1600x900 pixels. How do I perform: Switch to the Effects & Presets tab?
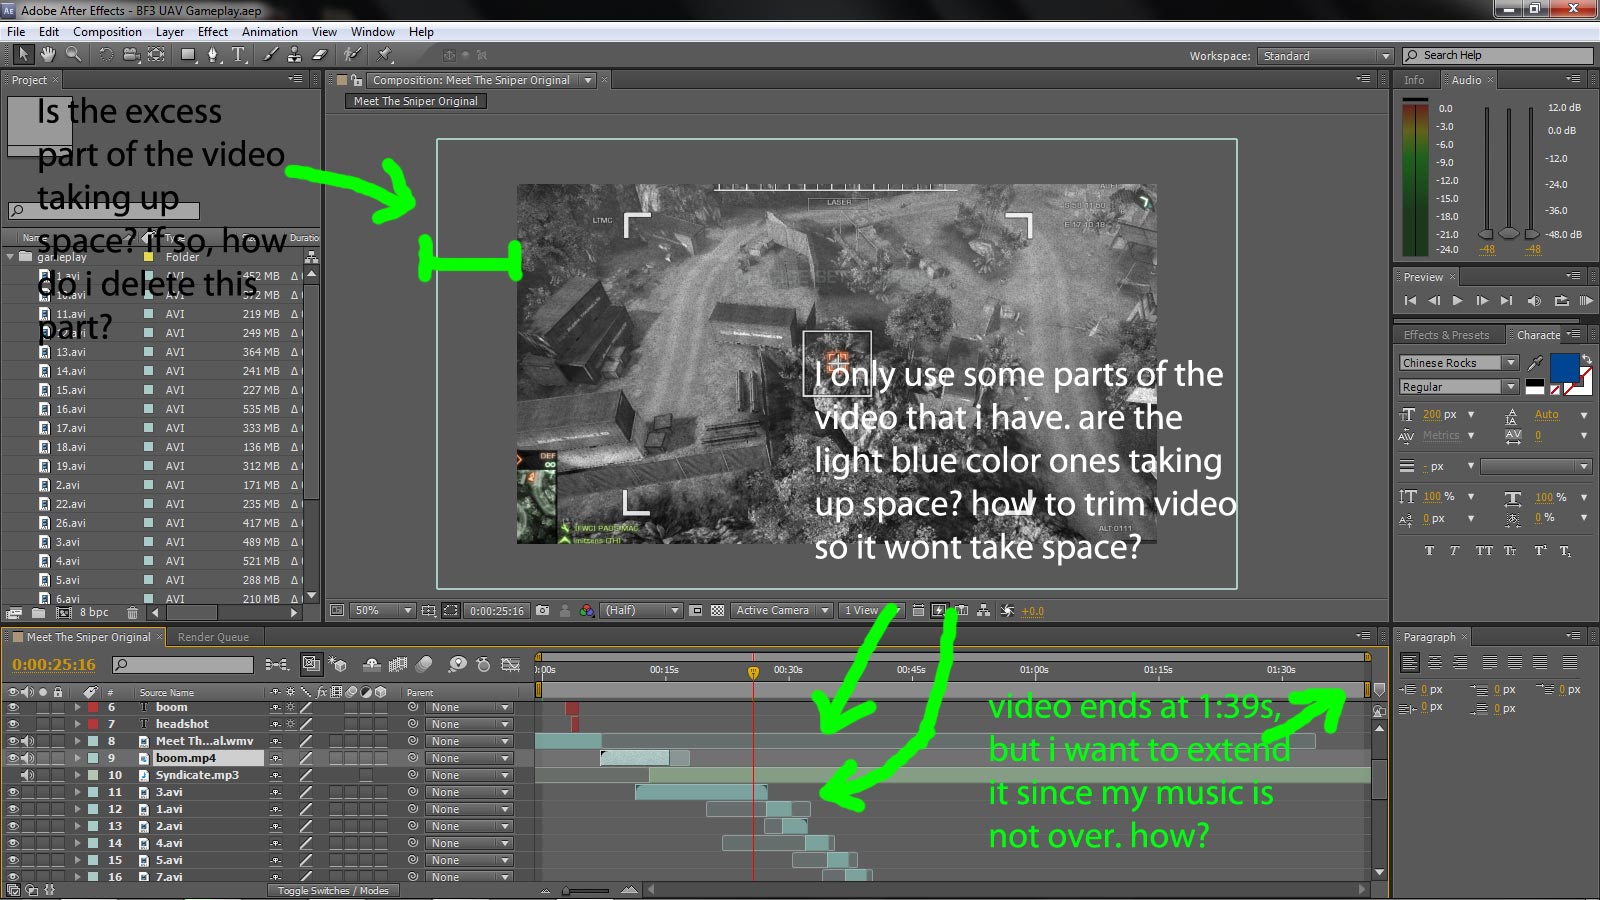1446,335
